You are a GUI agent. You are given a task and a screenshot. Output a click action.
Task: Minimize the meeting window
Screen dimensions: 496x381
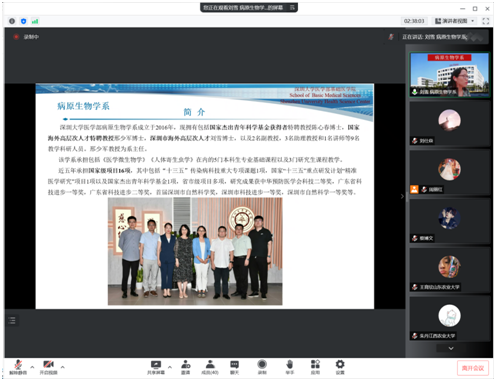(463, 9)
